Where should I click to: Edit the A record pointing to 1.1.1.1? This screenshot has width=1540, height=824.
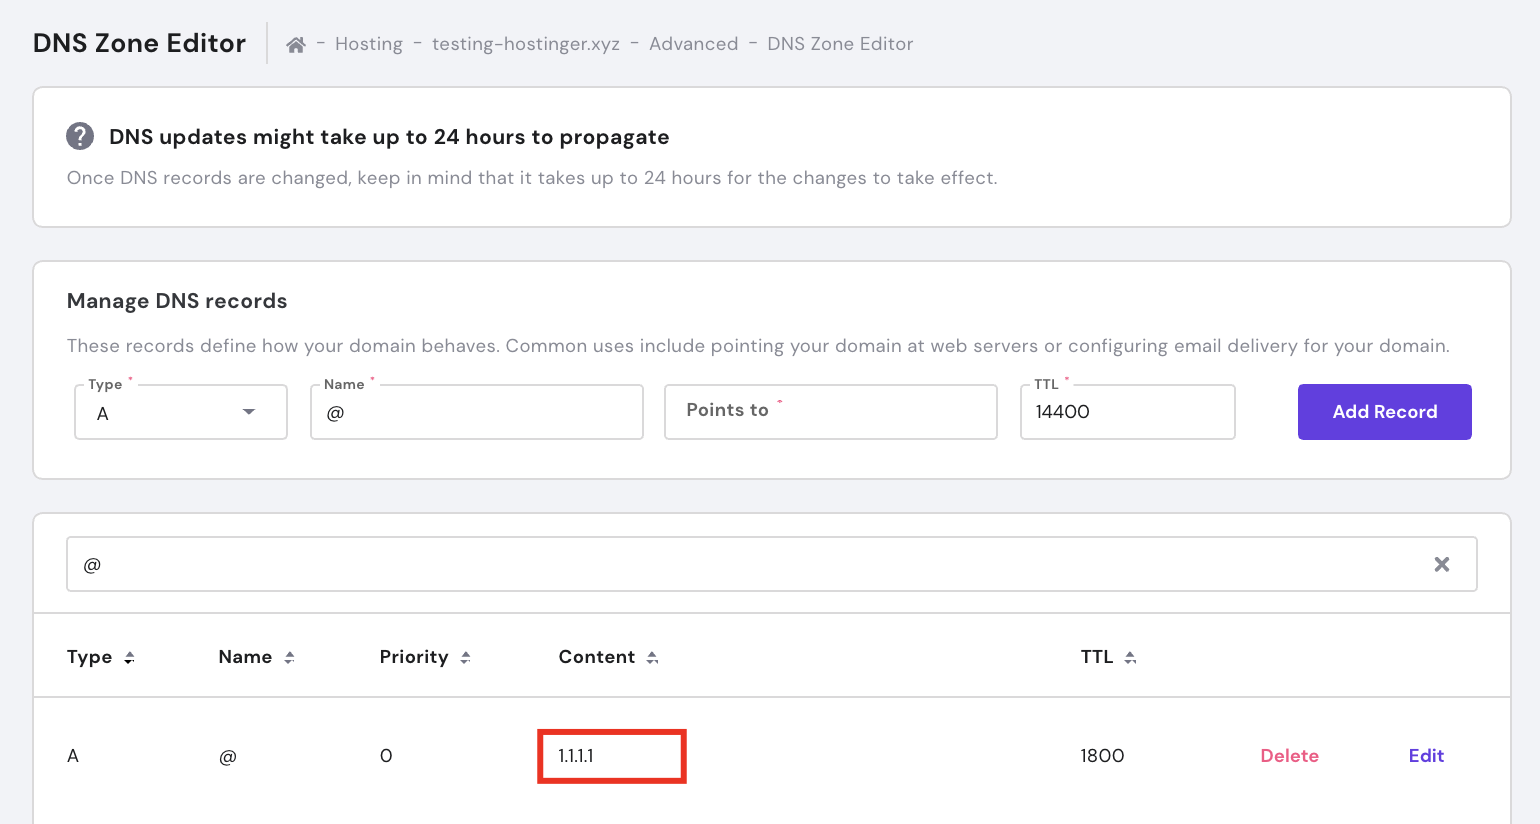(1426, 756)
